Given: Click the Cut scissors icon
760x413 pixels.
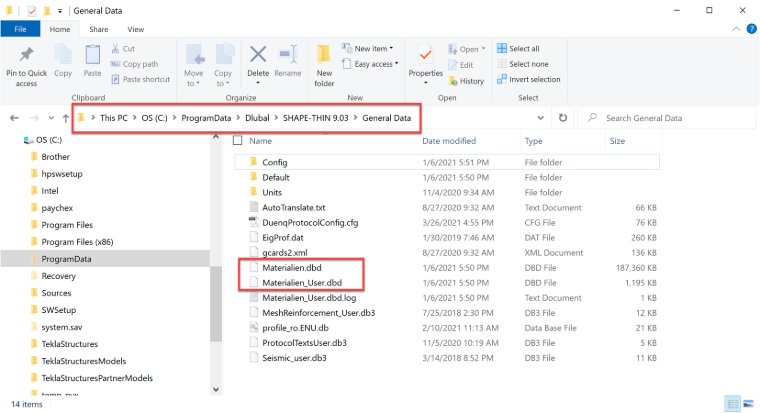Looking at the screenshot, I should click(115, 48).
